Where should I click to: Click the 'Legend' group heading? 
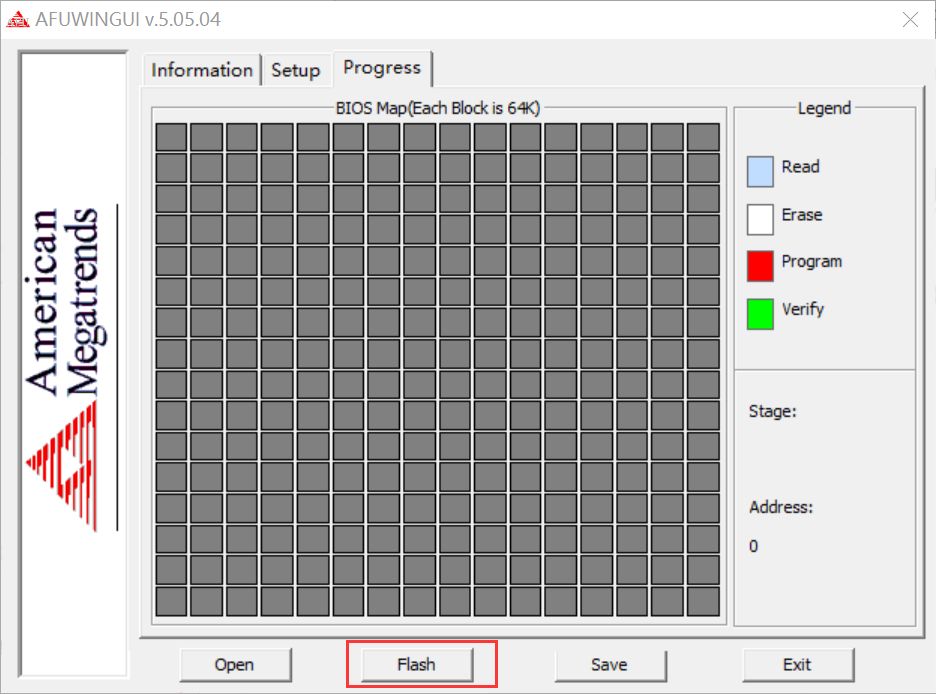click(x=824, y=108)
